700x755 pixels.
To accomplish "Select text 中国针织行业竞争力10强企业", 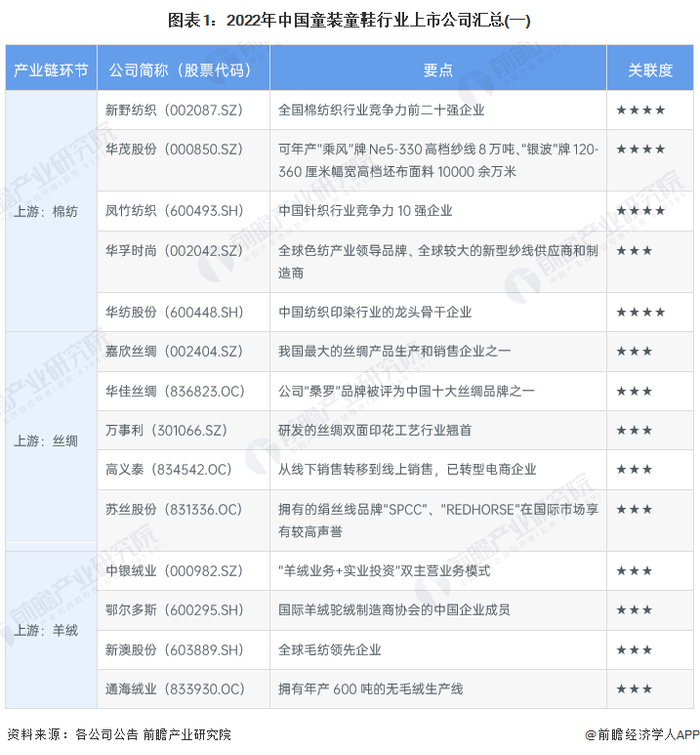I will pyautogui.click(x=365, y=211).
